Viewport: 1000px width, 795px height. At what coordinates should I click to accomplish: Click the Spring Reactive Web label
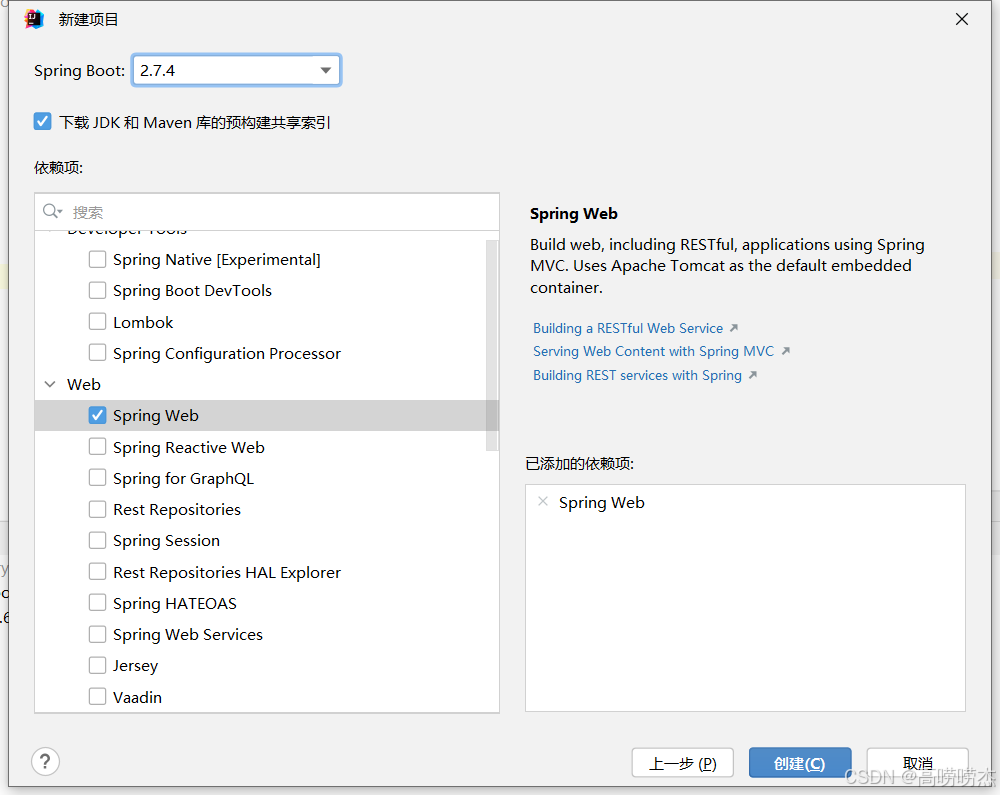189,448
